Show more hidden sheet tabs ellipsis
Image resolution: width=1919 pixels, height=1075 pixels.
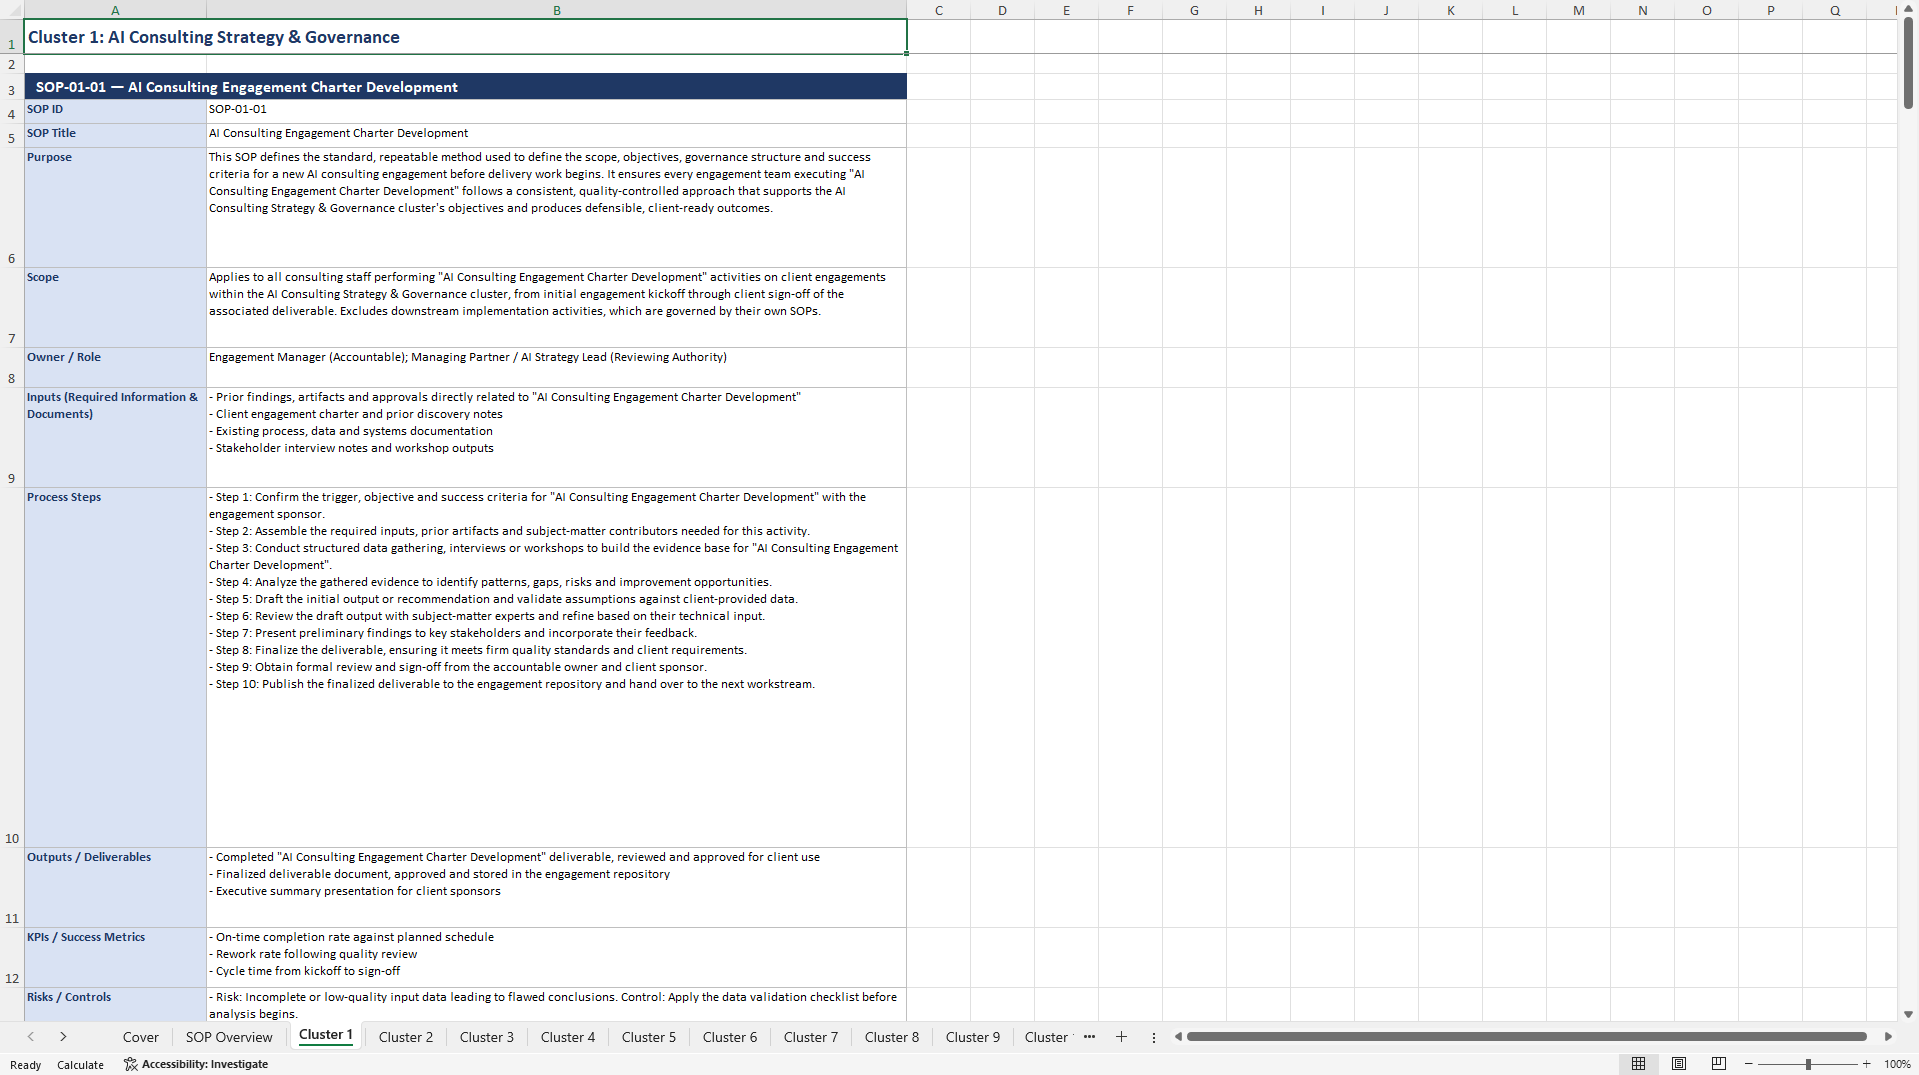(x=1089, y=1037)
